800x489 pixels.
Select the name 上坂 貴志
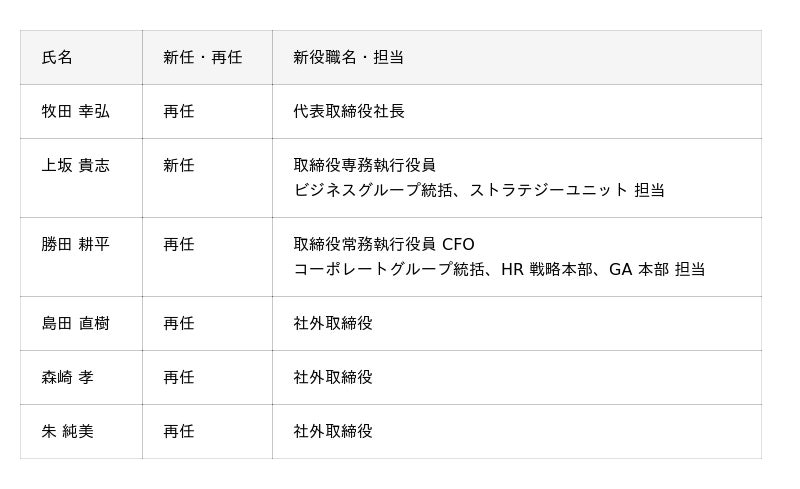[75, 166]
